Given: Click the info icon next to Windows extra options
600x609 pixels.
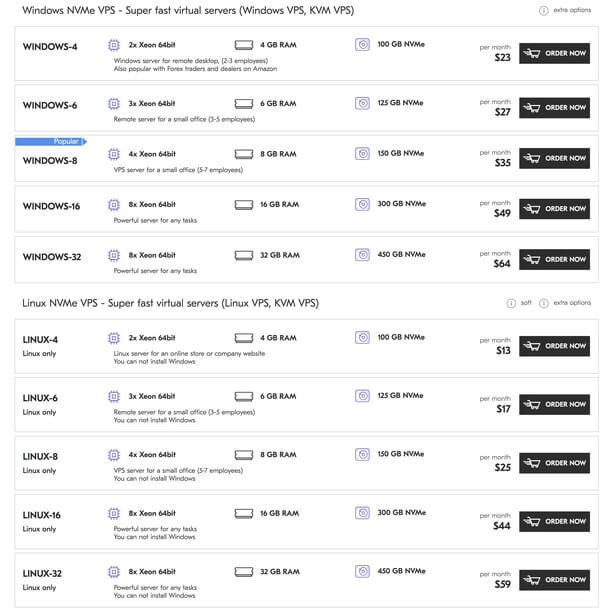Looking at the screenshot, I should 543,11.
